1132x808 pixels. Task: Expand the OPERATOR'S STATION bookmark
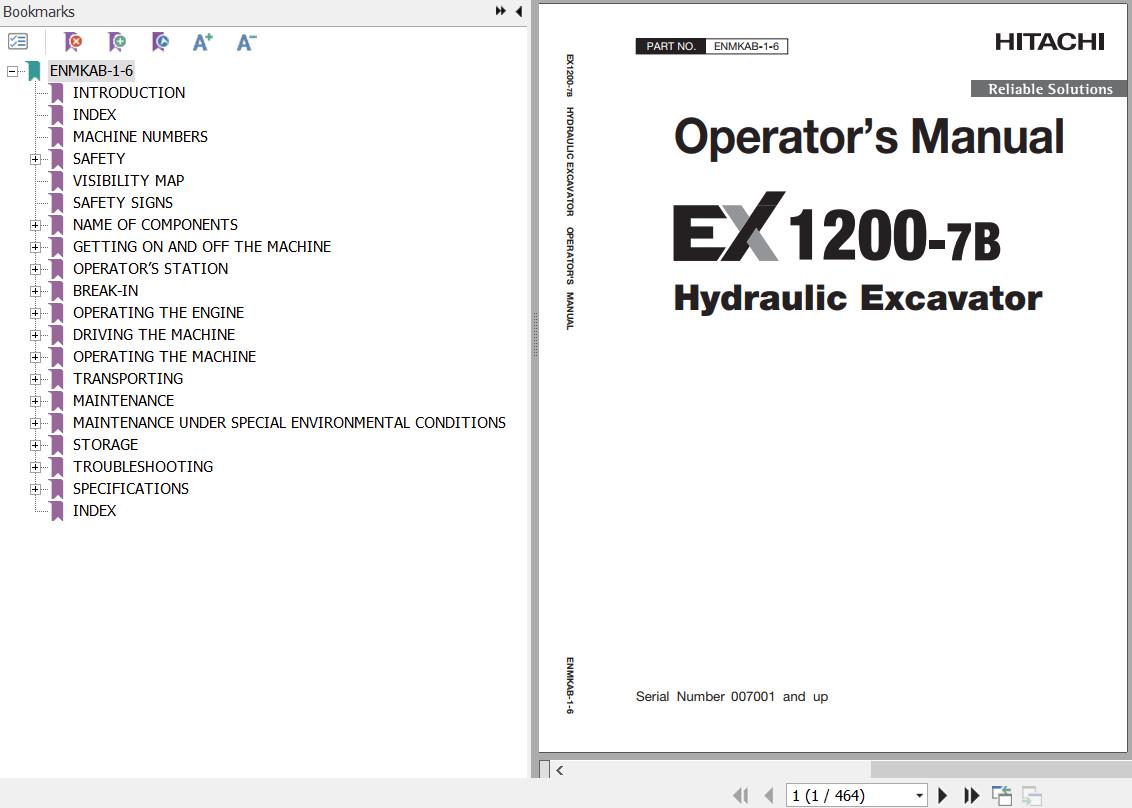tap(35, 269)
